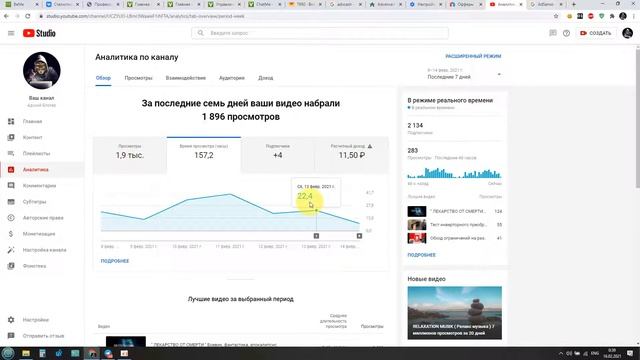Click the YouTube Studio logo

pyautogui.click(x=39, y=33)
